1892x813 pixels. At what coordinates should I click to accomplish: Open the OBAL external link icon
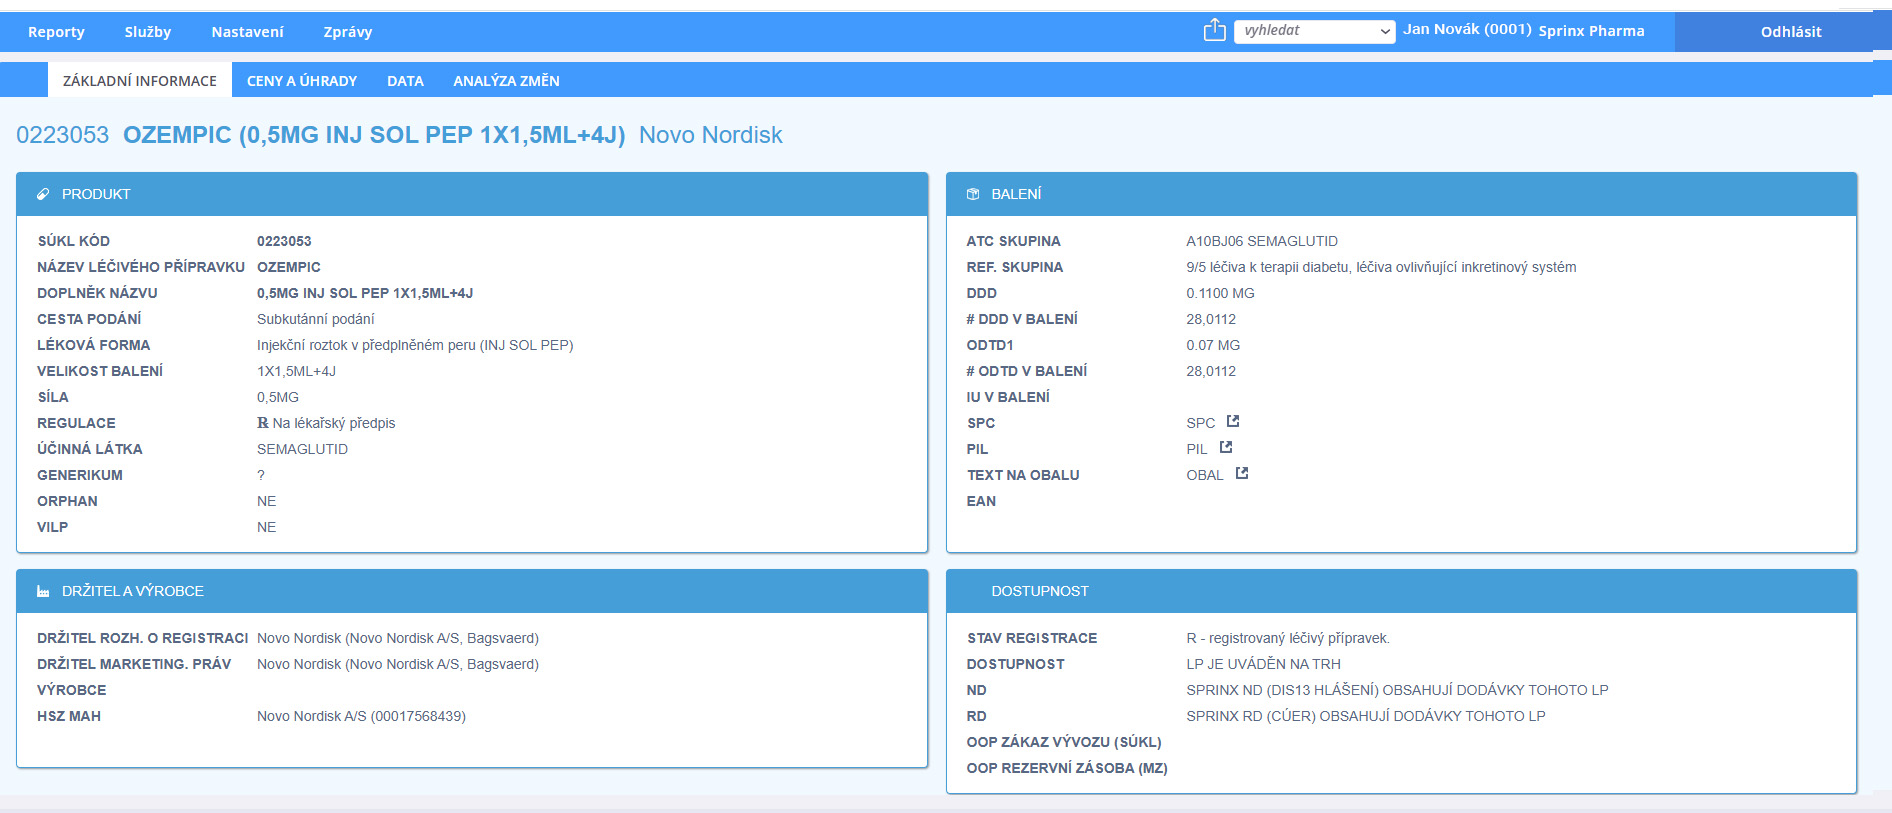tap(1242, 473)
